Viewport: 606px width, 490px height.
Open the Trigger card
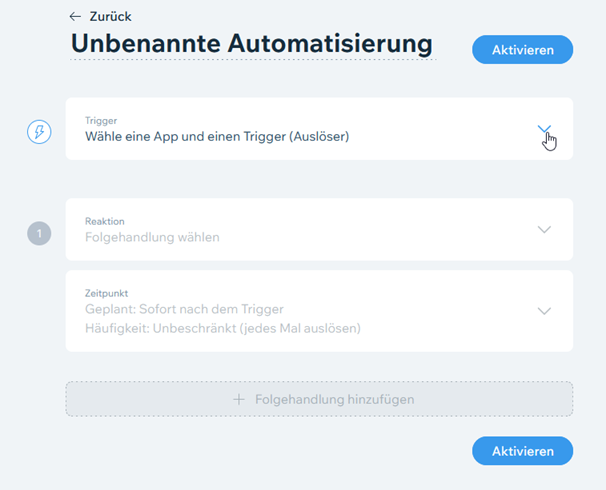pos(319,129)
